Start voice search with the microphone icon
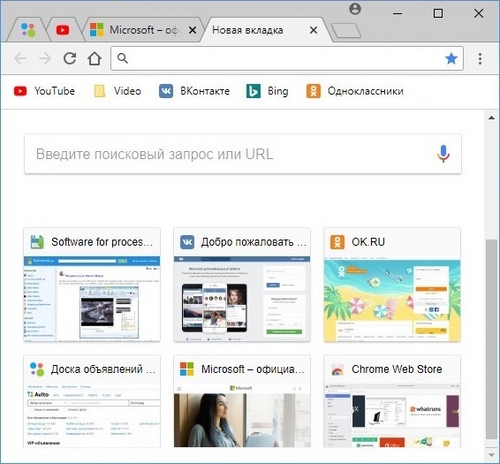Viewport: 500px width, 464px height. tap(443, 154)
